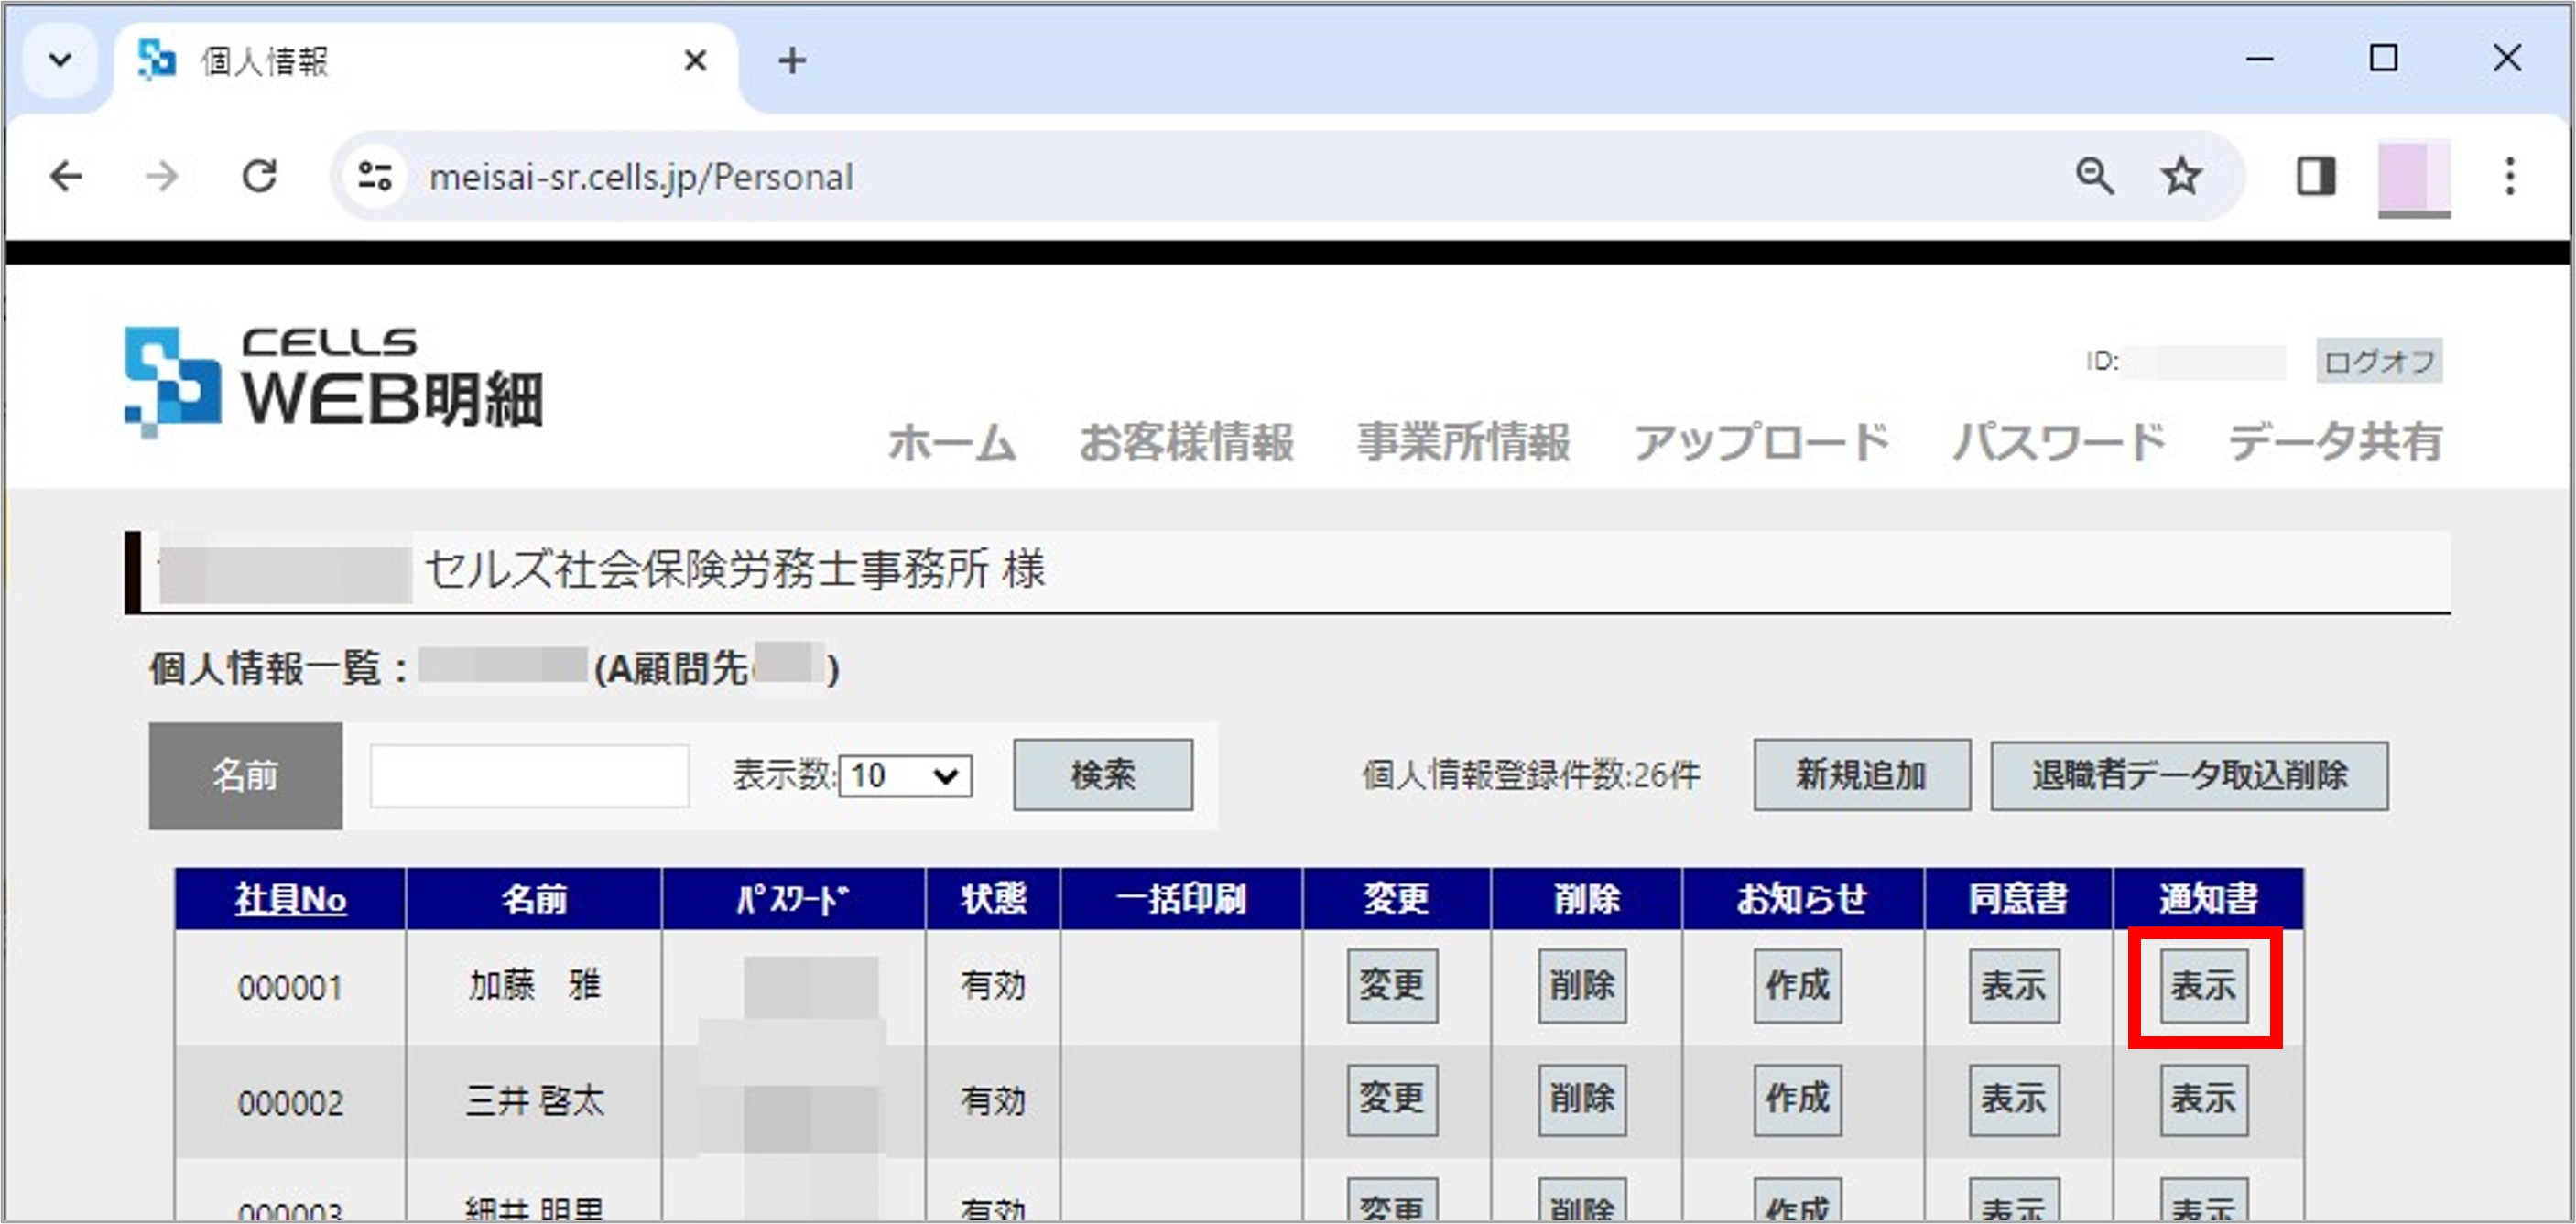Open the お客様情報 menu item
2576x1224 pixels.
(x=1188, y=443)
